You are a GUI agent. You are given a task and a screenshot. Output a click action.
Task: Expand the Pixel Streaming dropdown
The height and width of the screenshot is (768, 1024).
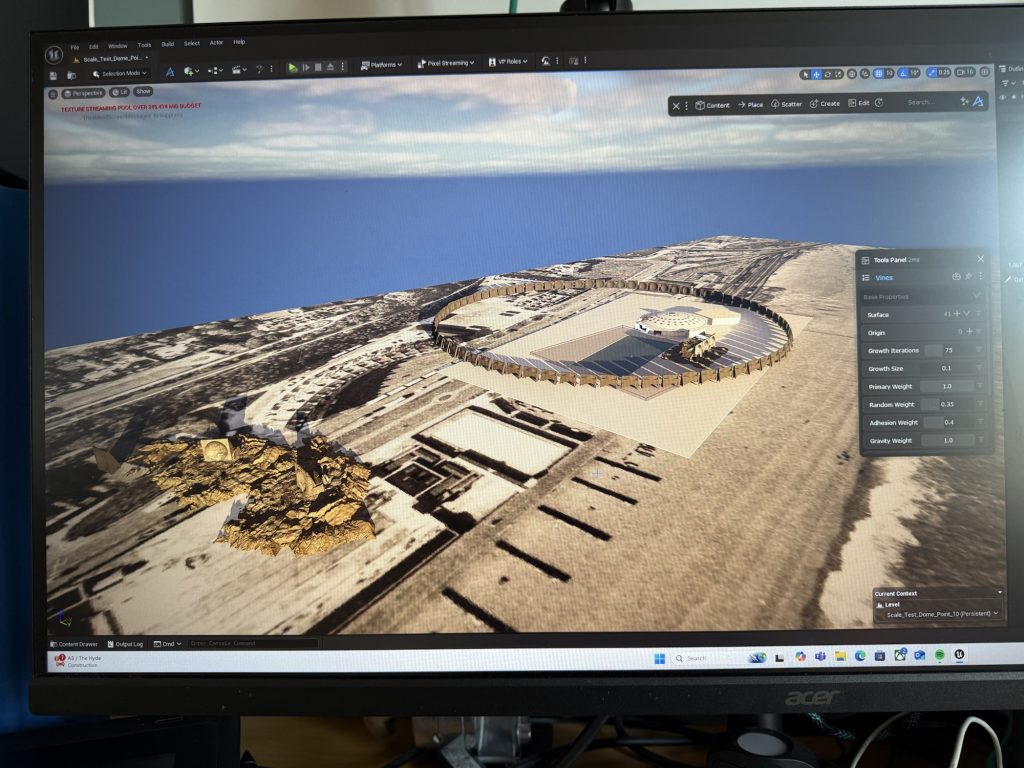click(x=443, y=63)
